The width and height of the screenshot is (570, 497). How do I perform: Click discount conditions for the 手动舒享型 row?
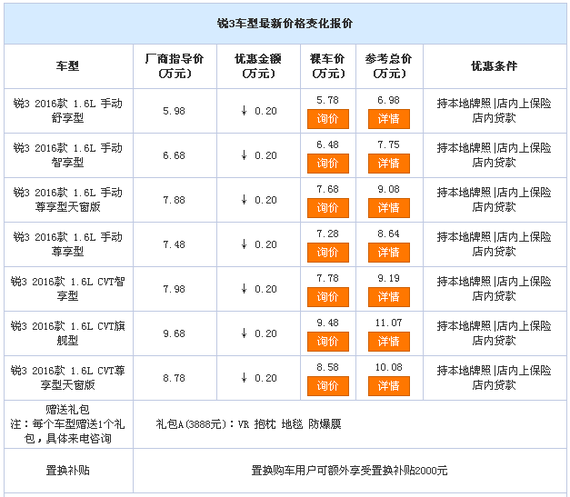pyautogui.click(x=494, y=111)
